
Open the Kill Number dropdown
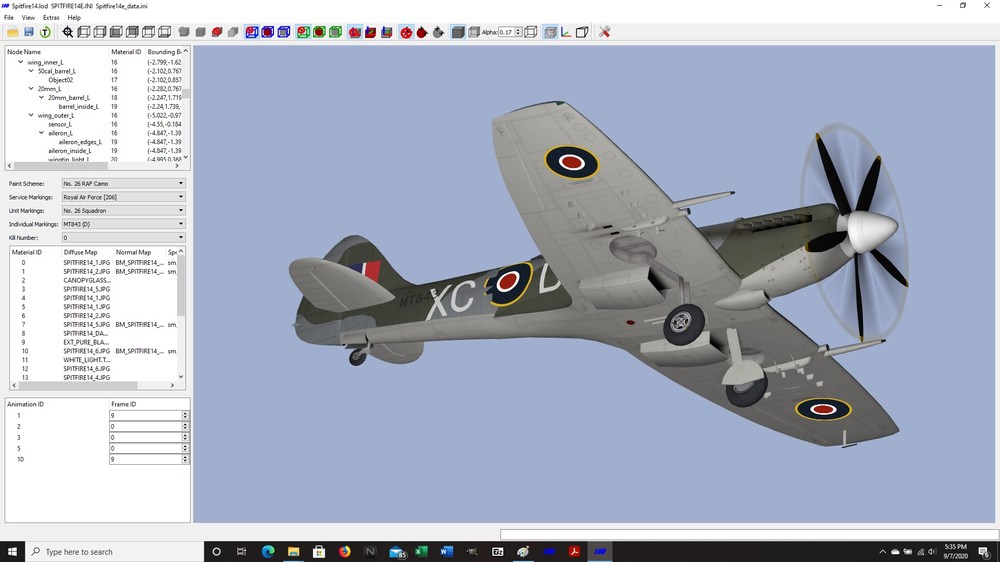point(123,237)
